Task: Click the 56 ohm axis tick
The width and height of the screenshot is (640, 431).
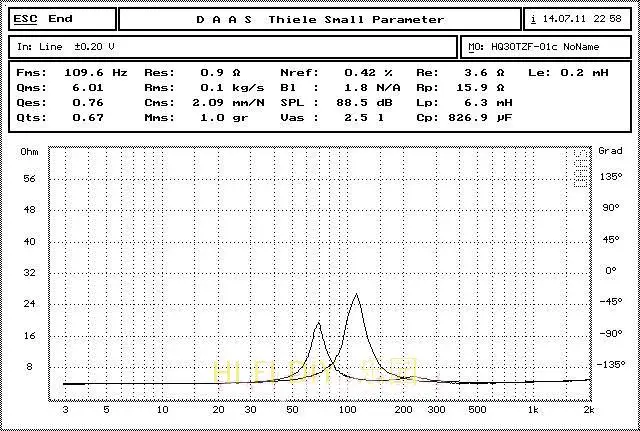Action: click(29, 178)
